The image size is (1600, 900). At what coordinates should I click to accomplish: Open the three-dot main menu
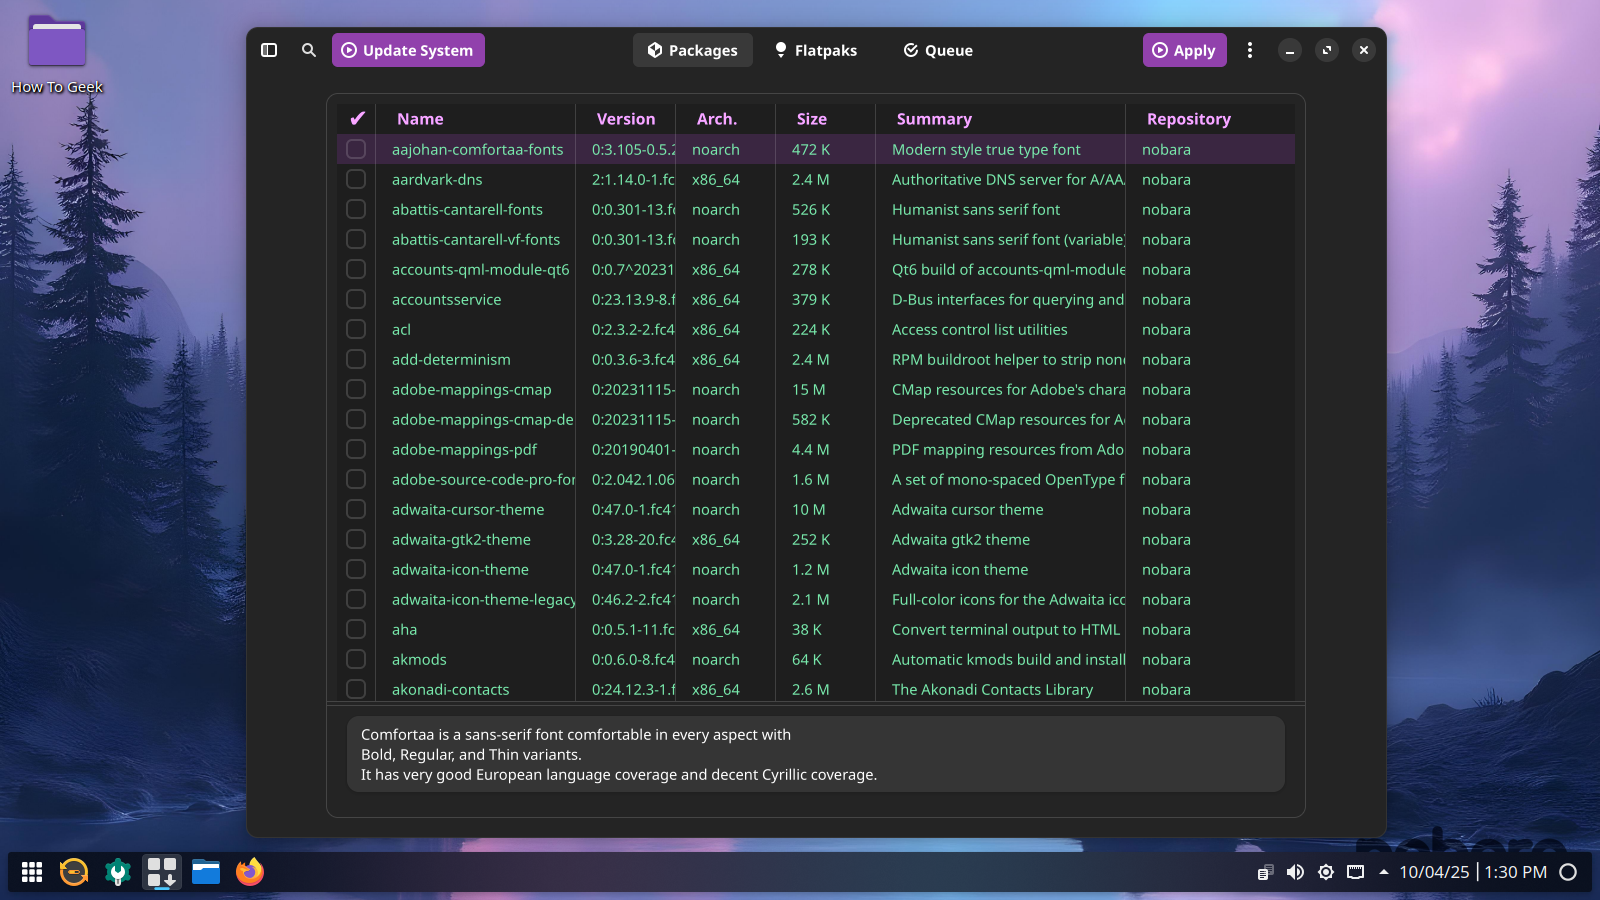(x=1250, y=50)
